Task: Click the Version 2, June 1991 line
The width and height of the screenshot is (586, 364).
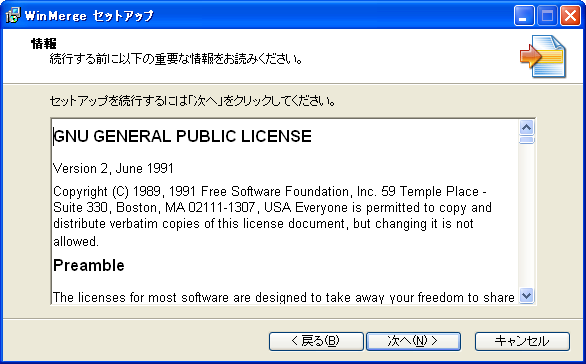Action: click(x=113, y=169)
